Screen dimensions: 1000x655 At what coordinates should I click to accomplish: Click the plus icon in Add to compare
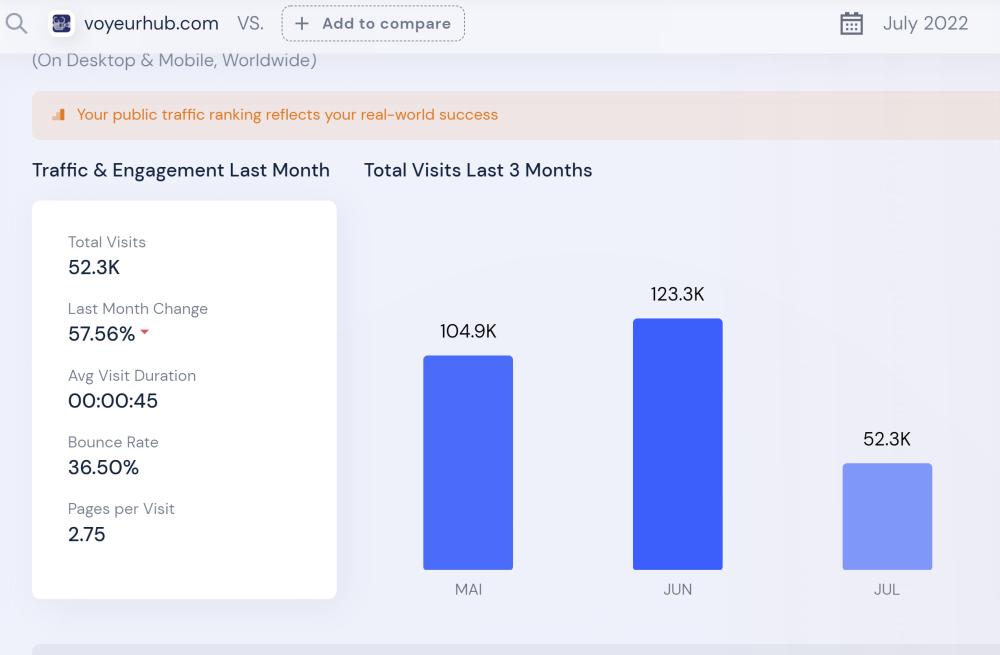302,23
